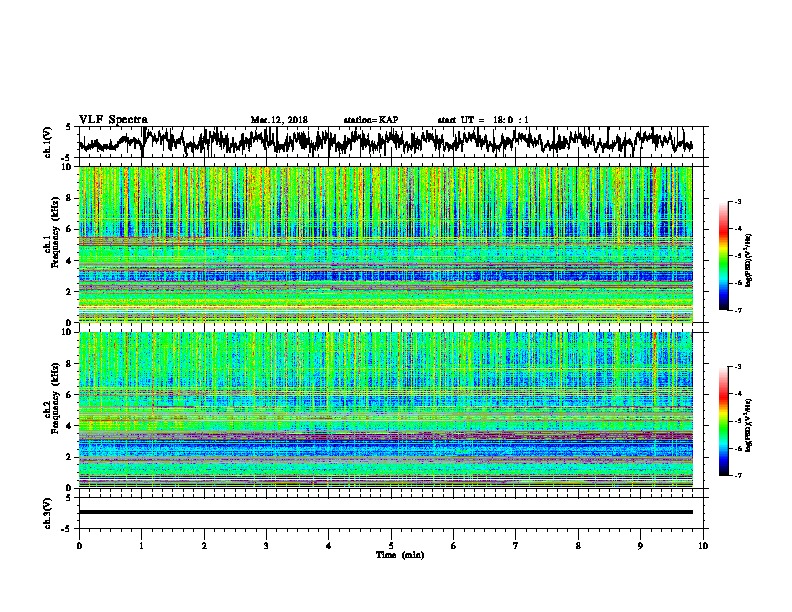This screenshot has height=612, width=792.
Task: Click the "Time (min)" axis label
Action: 400,555
